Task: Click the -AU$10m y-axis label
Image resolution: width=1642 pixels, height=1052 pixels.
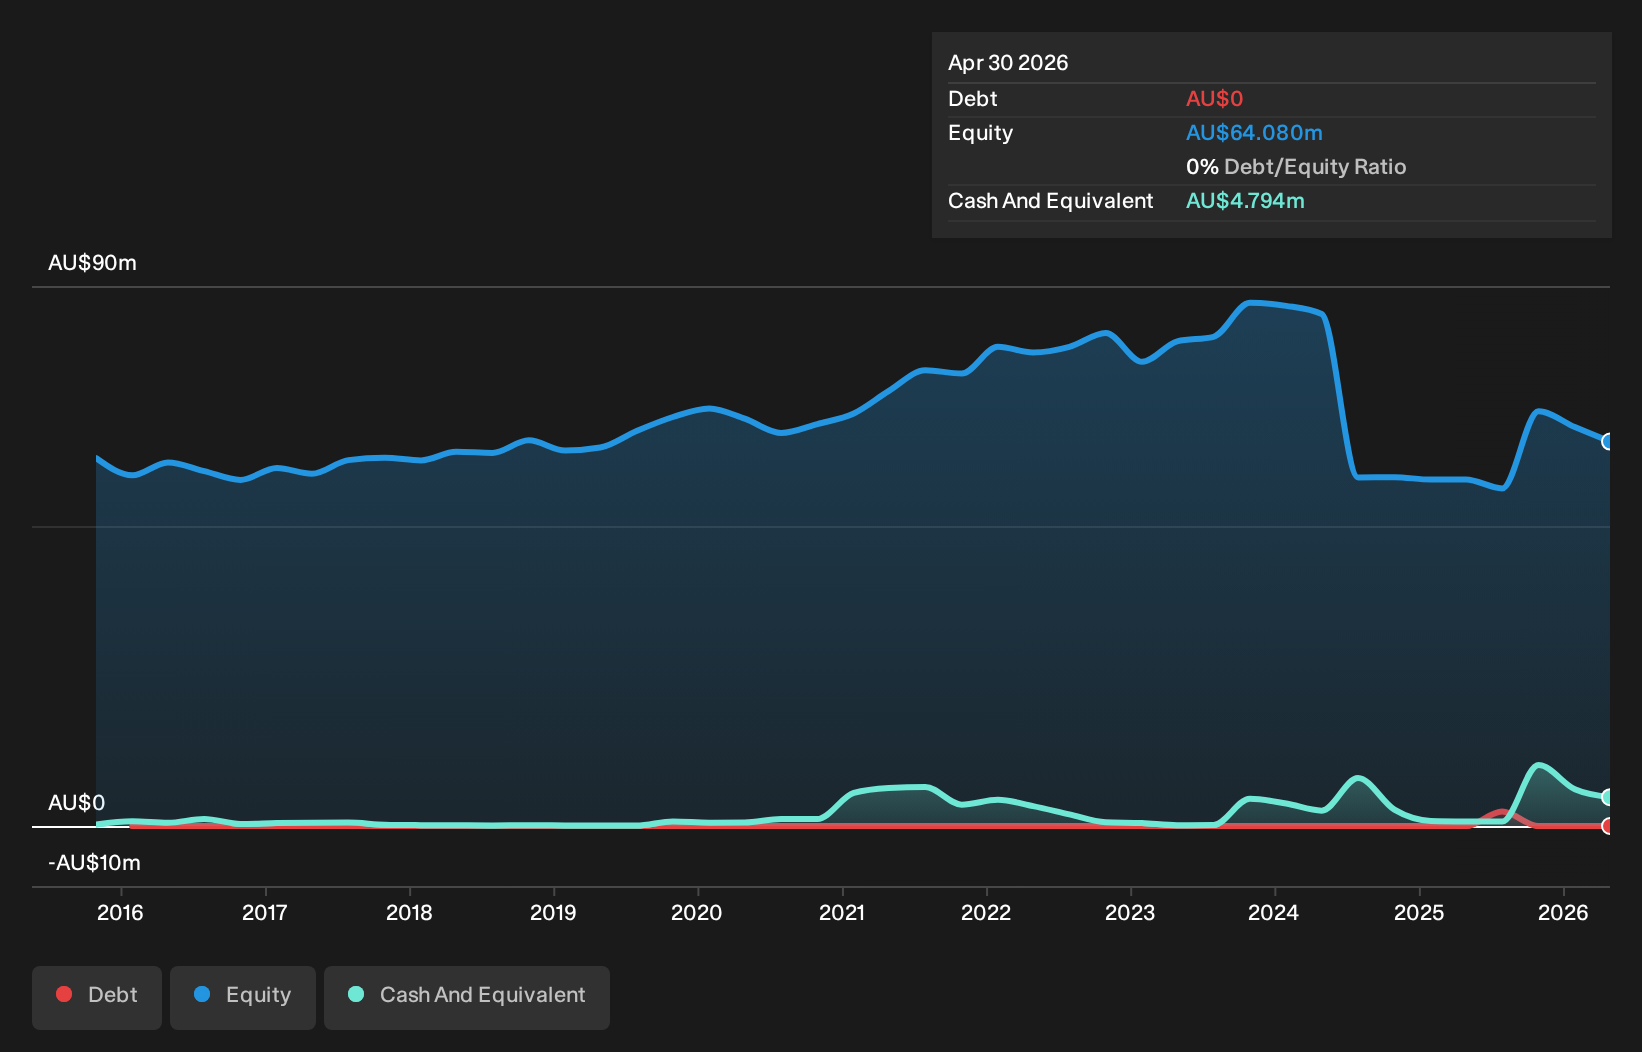Action: (94, 863)
